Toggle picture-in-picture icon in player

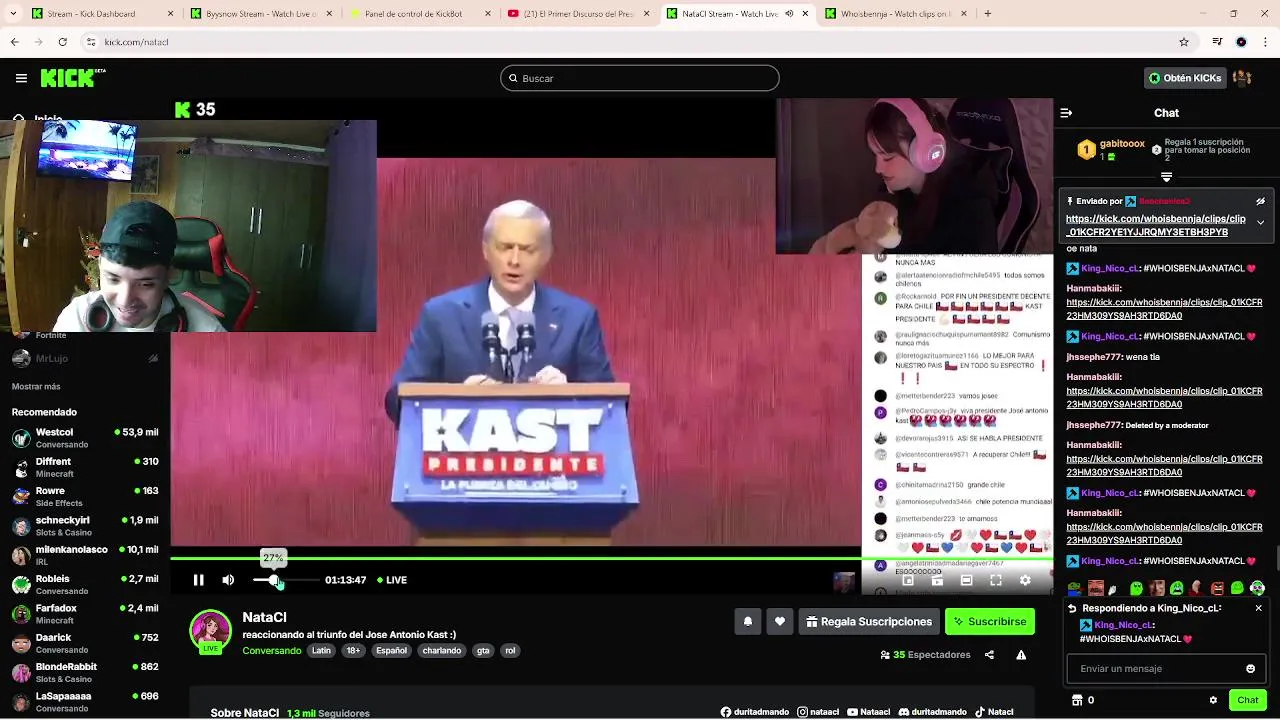tap(908, 580)
